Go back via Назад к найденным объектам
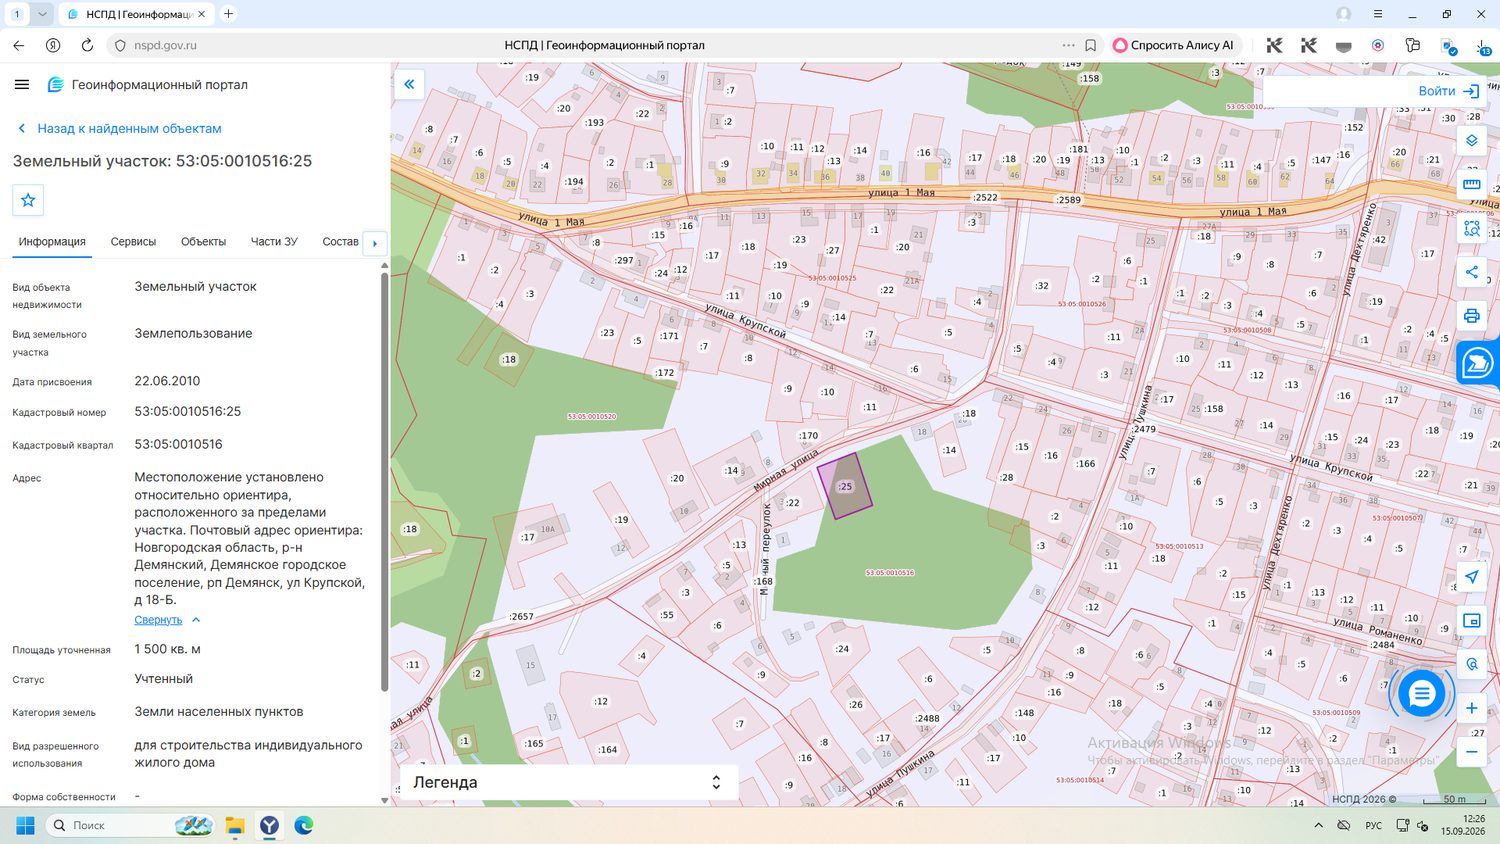The width and height of the screenshot is (1500, 844). [x=119, y=128]
